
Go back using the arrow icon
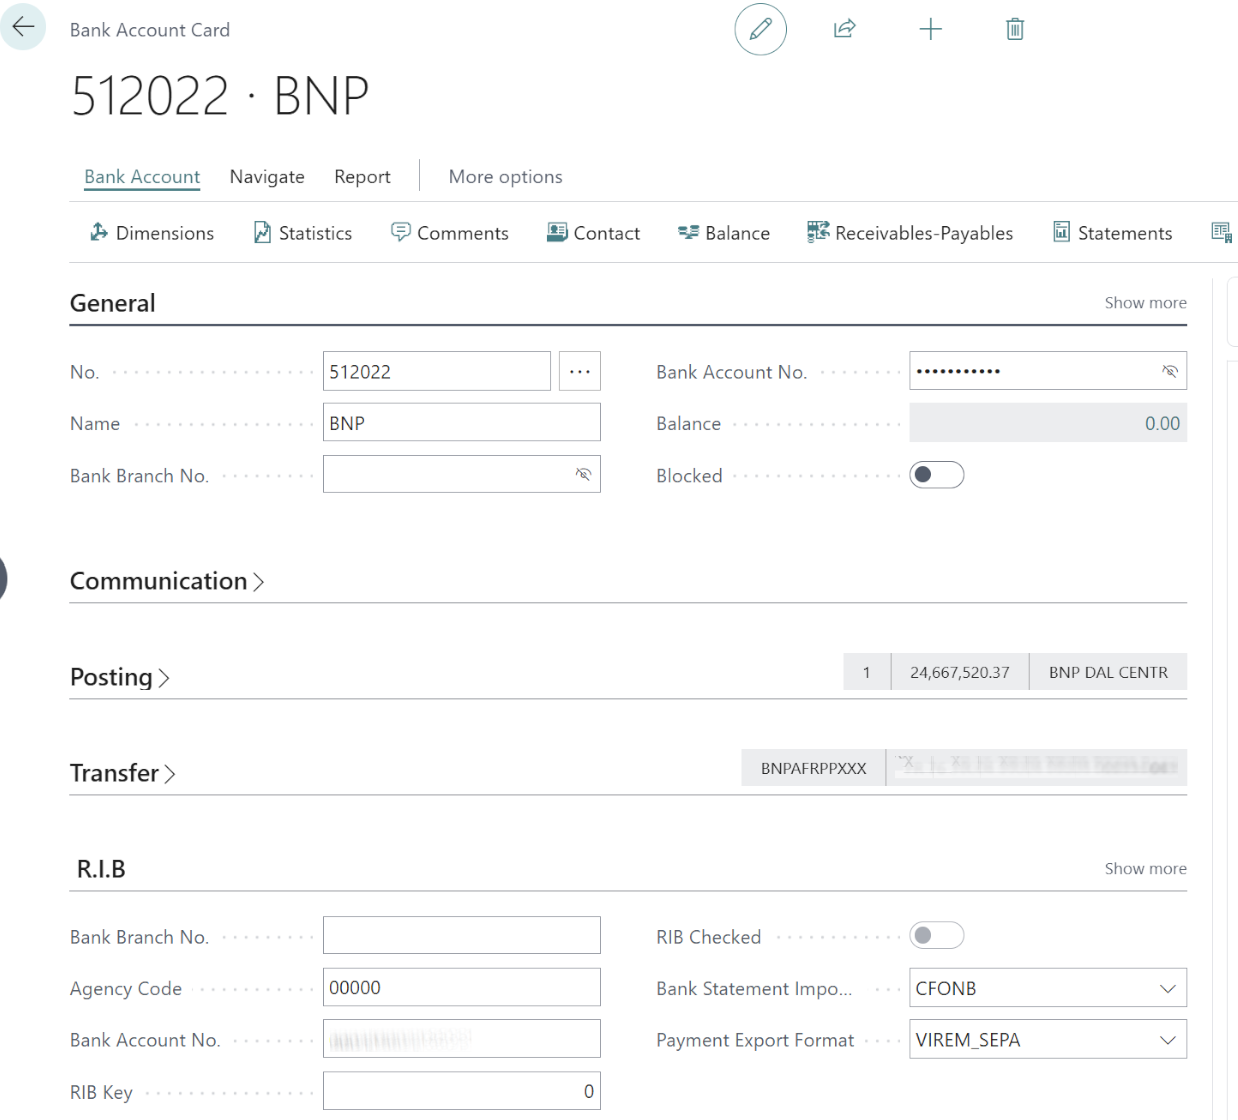[22, 27]
